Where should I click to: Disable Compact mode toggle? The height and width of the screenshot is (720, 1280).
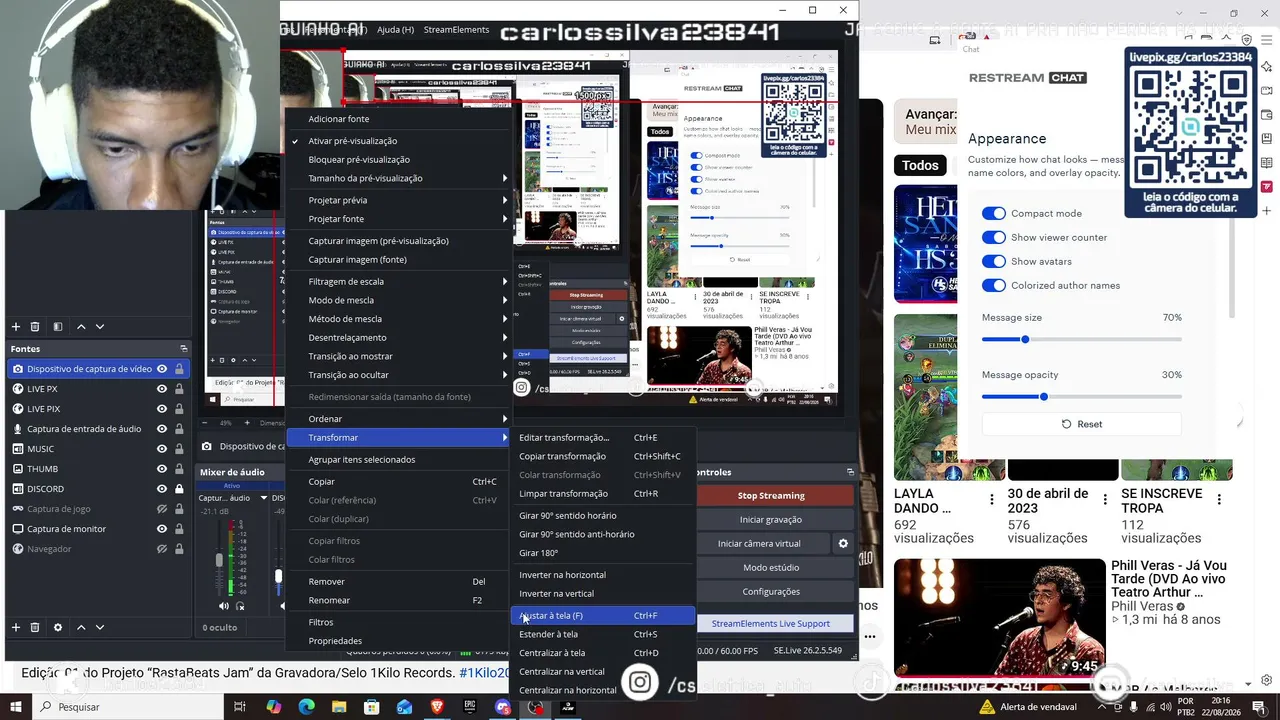pos(993,213)
